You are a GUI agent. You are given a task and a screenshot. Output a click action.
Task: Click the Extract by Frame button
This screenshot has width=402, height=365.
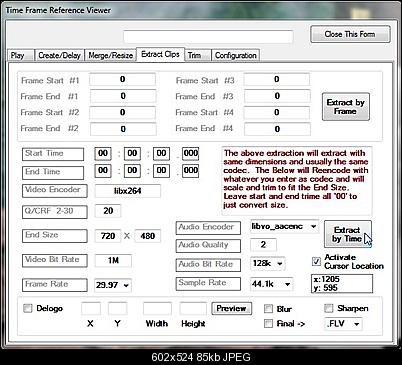(x=346, y=107)
